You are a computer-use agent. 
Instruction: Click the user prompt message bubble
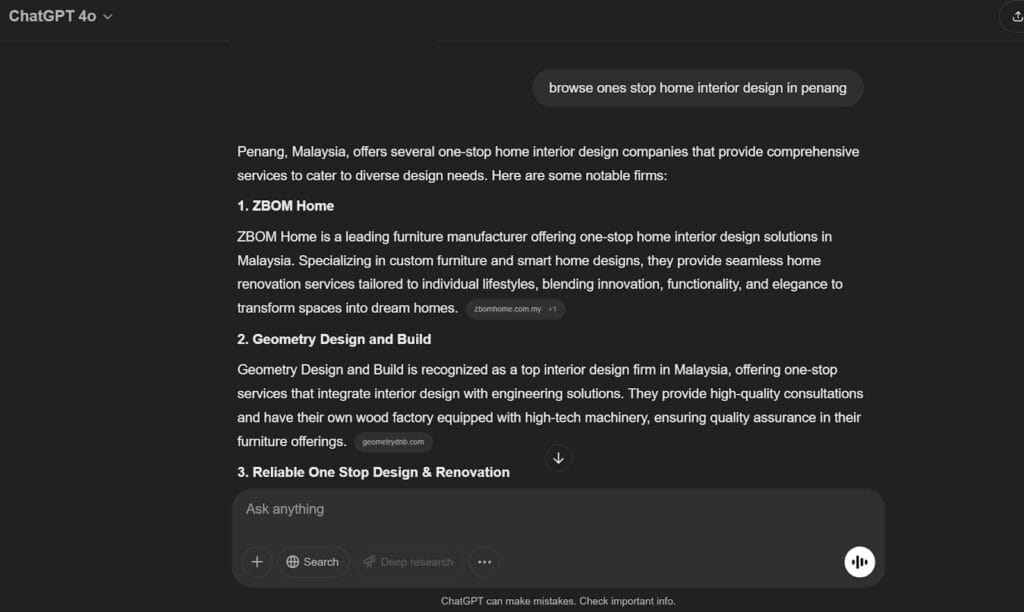click(x=697, y=88)
